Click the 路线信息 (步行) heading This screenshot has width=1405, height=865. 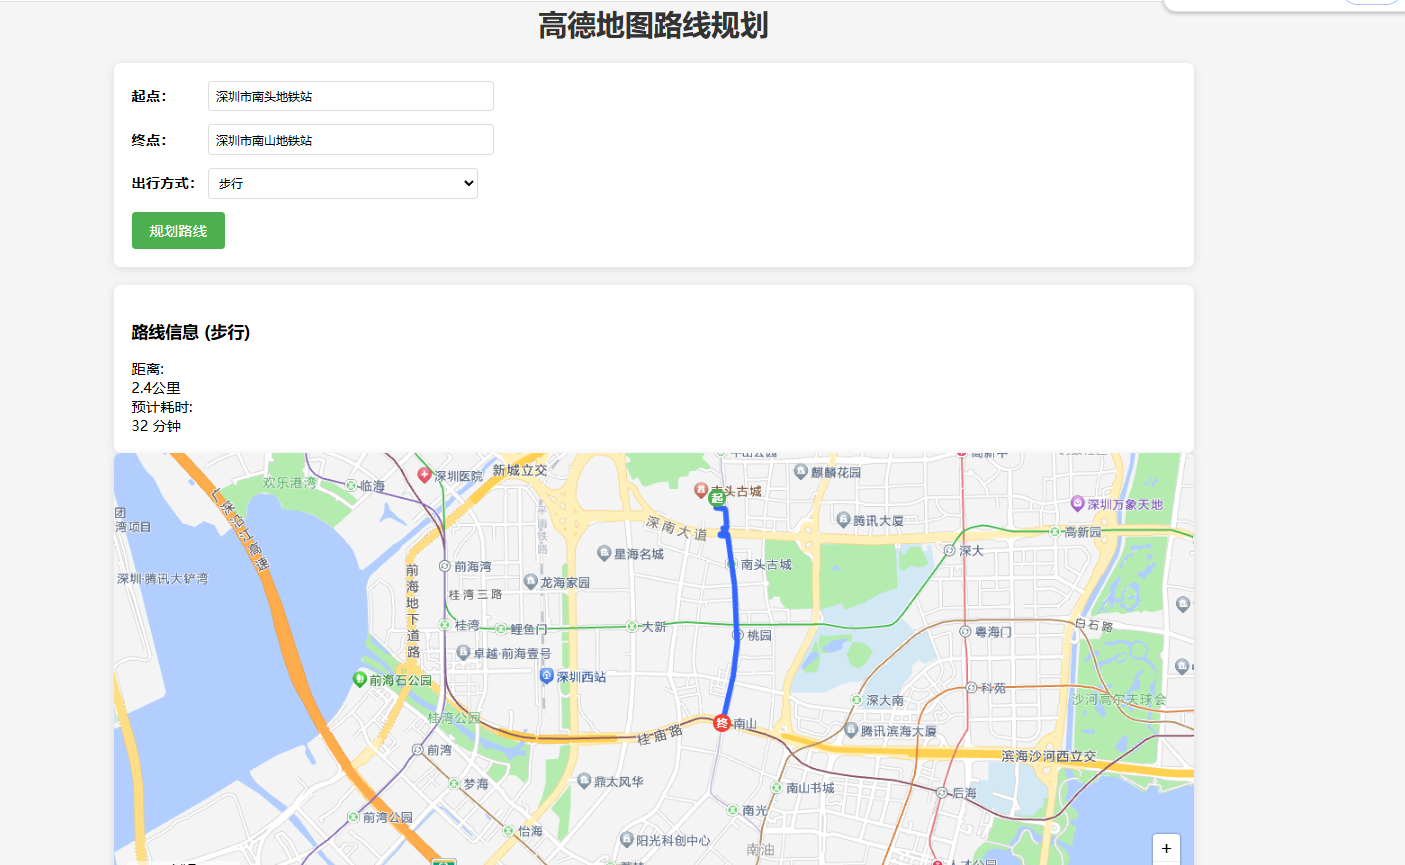tap(191, 332)
